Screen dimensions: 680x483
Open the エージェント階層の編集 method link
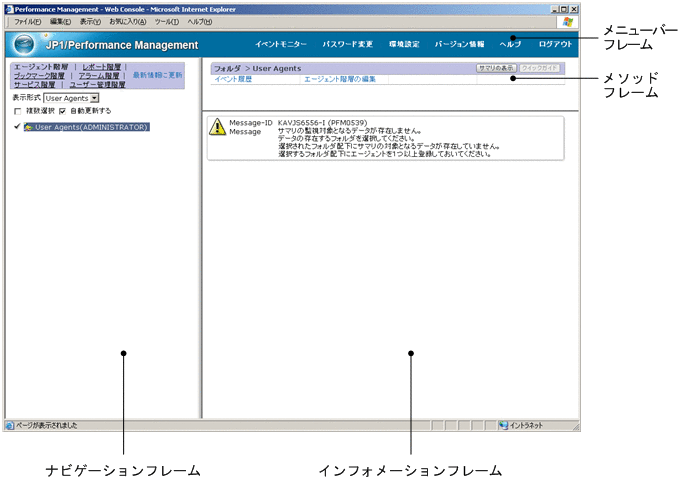pos(340,79)
